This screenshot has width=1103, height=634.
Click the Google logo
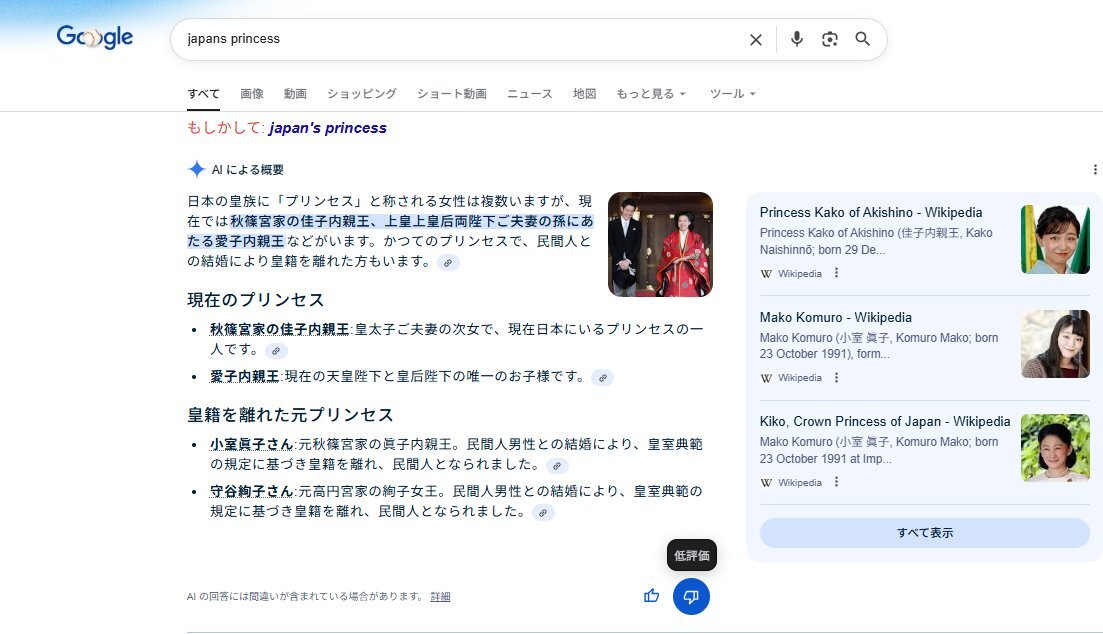95,38
